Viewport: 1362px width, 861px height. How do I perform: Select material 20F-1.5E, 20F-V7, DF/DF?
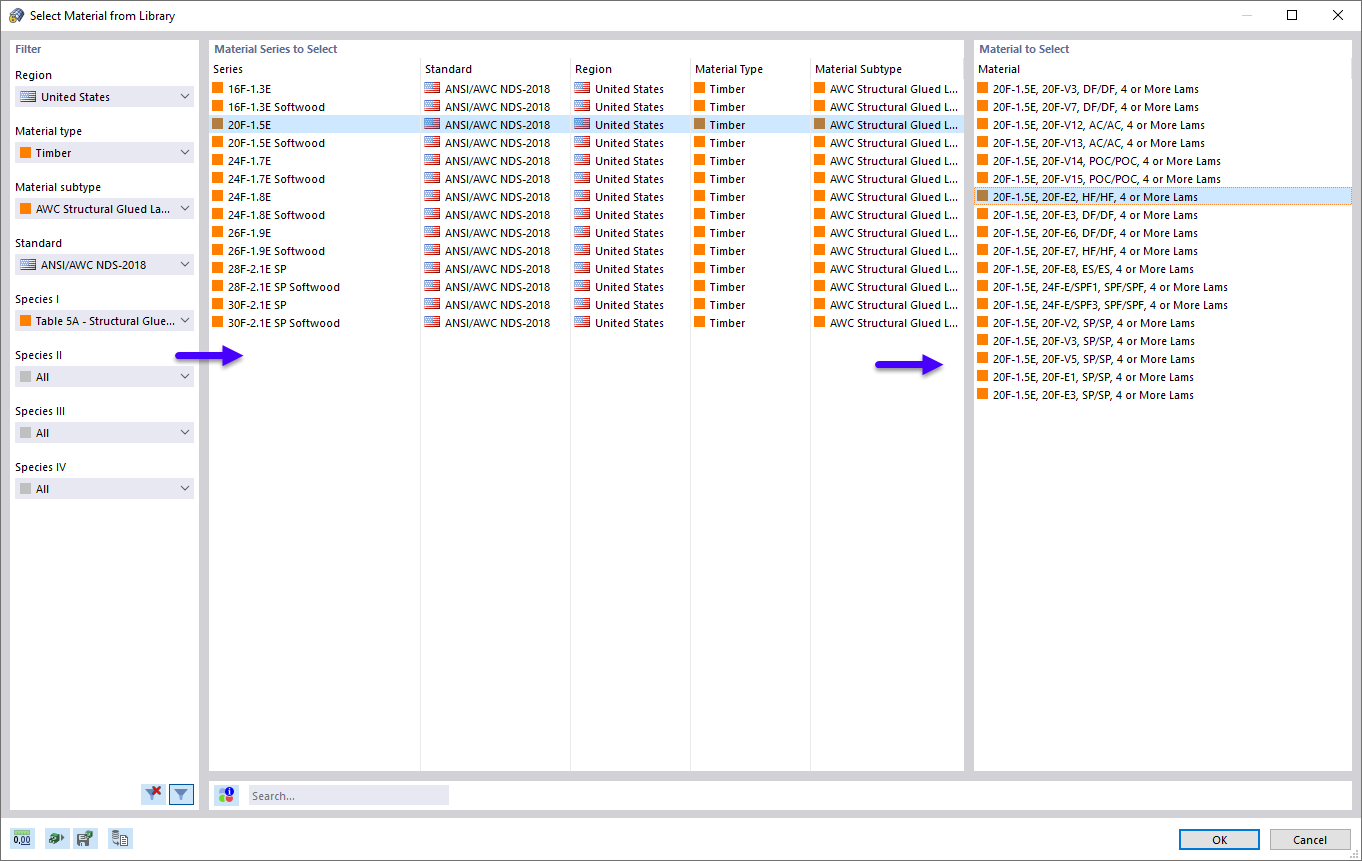[x=1163, y=107]
